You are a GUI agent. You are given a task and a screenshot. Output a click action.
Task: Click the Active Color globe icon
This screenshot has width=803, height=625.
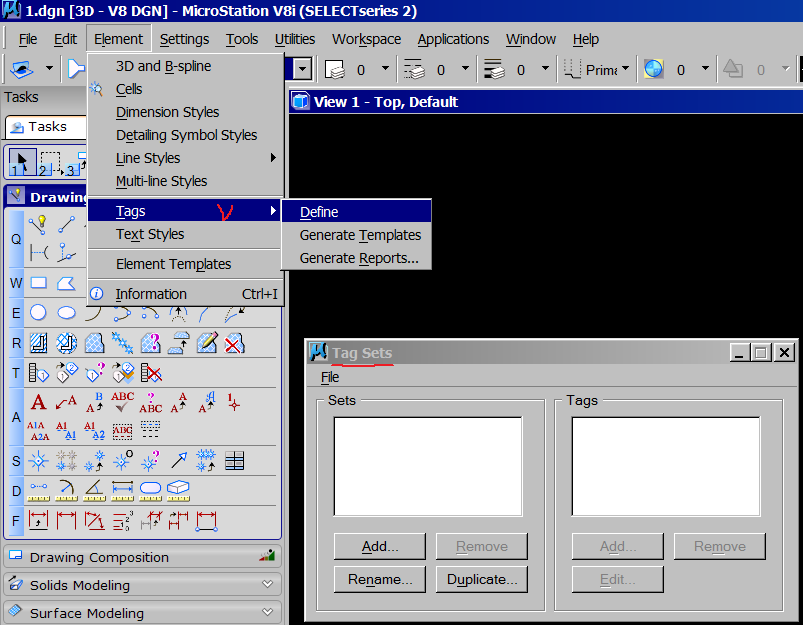pyautogui.click(x=653, y=69)
